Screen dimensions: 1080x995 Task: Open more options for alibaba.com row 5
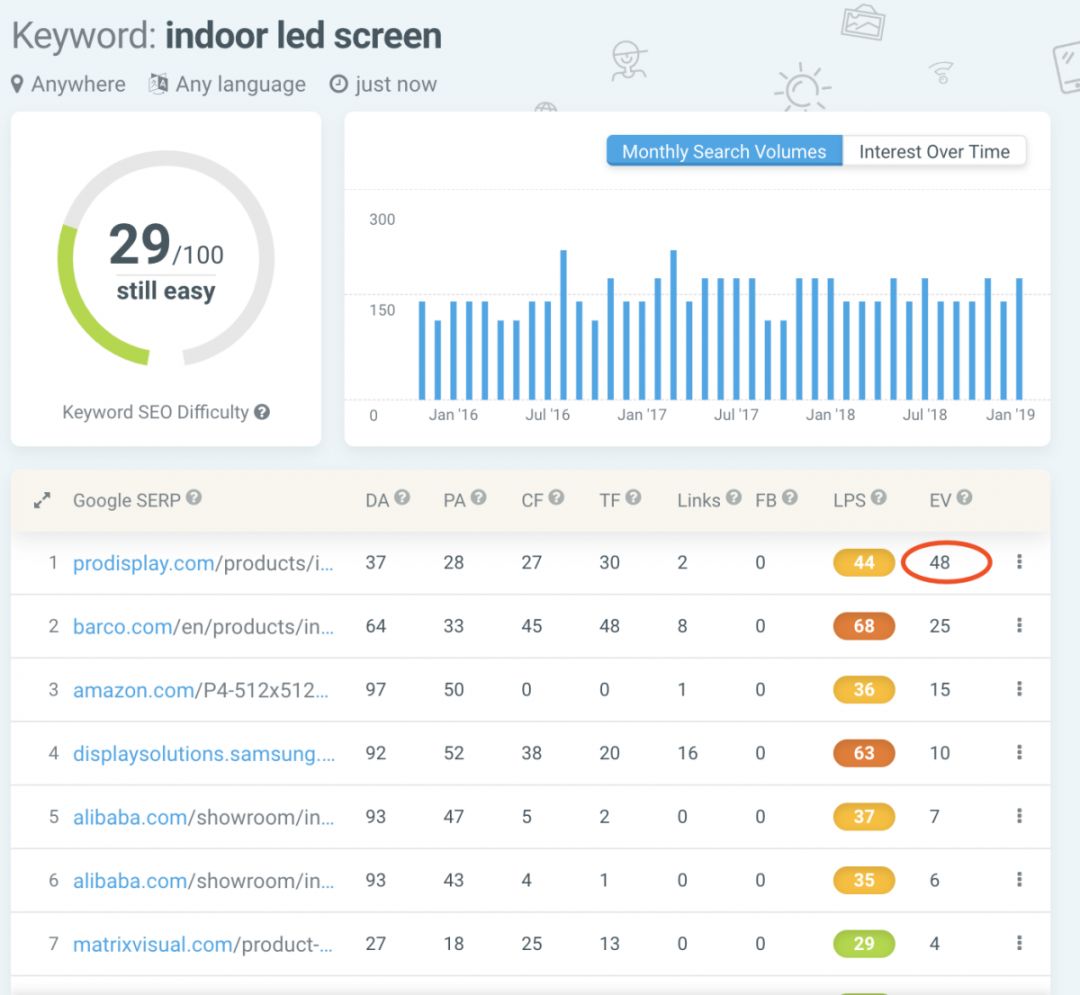(1019, 816)
